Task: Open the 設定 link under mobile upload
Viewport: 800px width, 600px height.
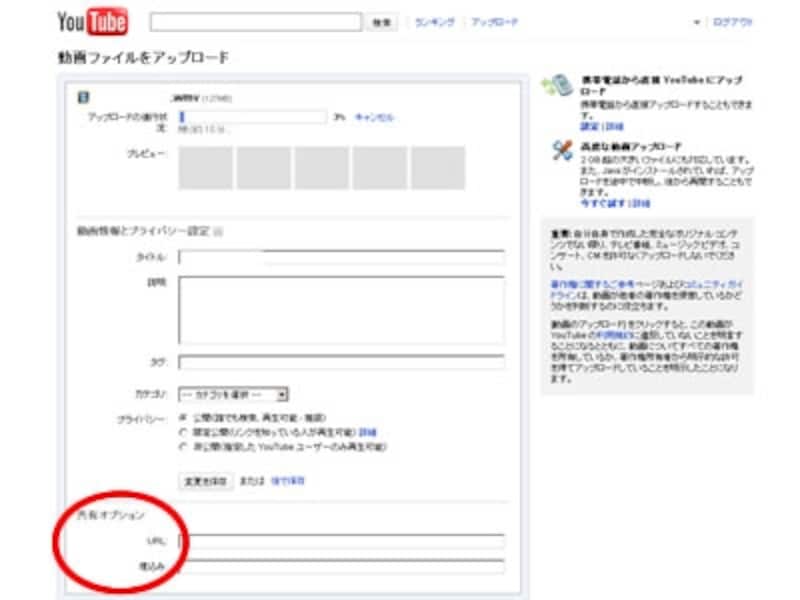Action: pyautogui.click(x=589, y=126)
